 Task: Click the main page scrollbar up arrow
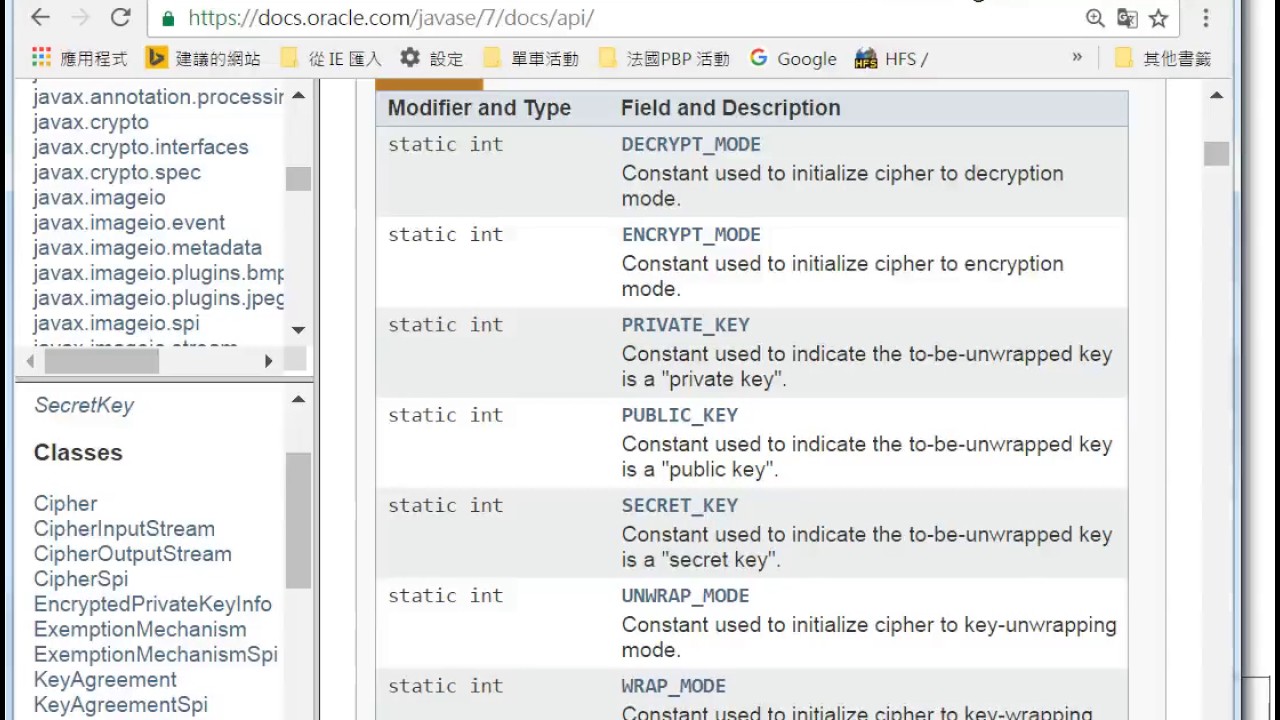click(x=1216, y=96)
